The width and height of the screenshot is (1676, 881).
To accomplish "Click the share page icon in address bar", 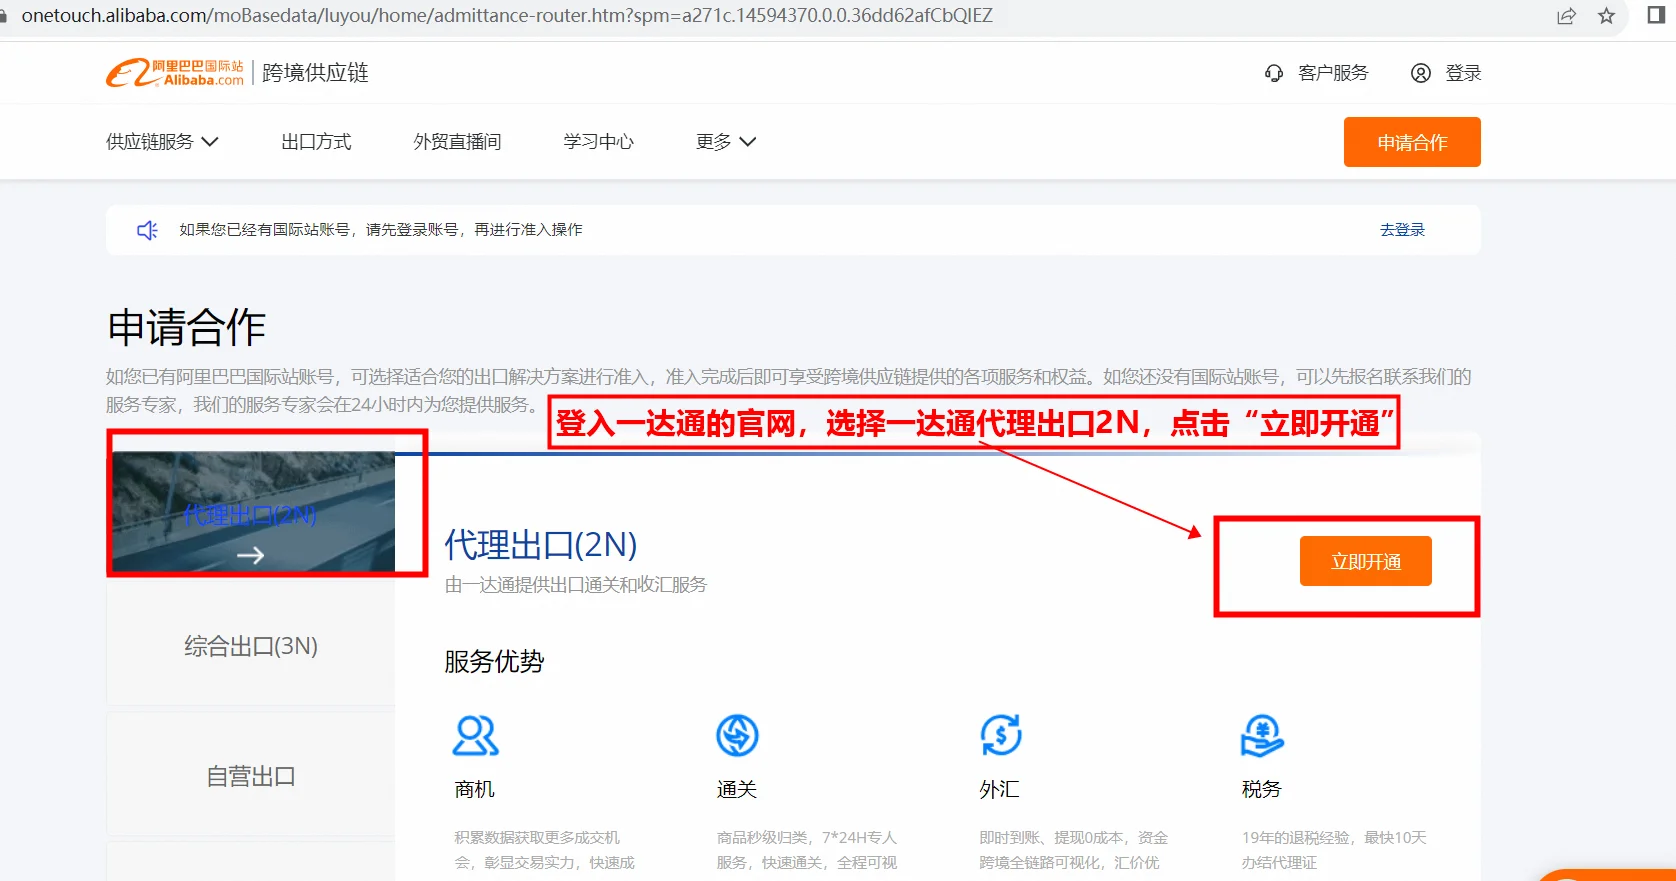I will click(1566, 16).
